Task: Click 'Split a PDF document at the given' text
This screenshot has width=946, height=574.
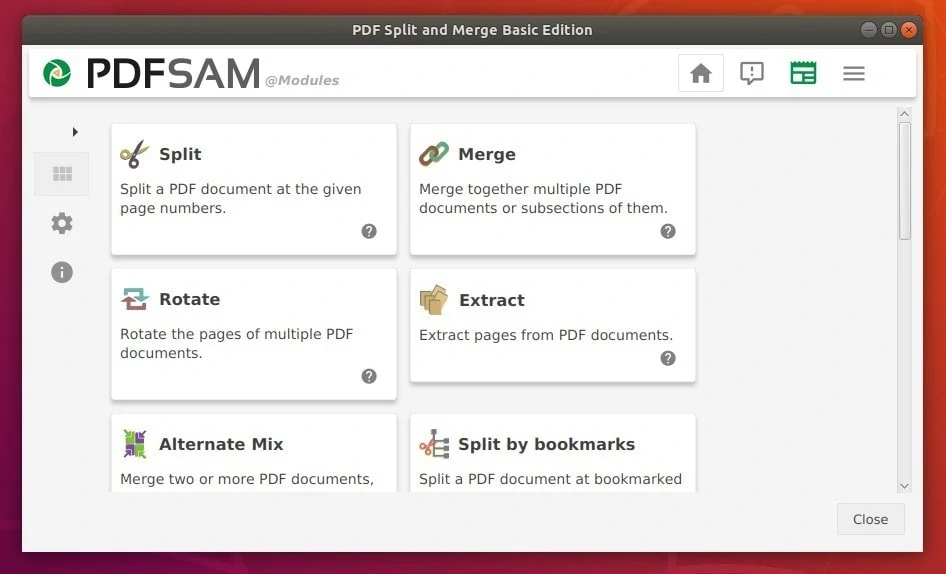Action: 241,189
